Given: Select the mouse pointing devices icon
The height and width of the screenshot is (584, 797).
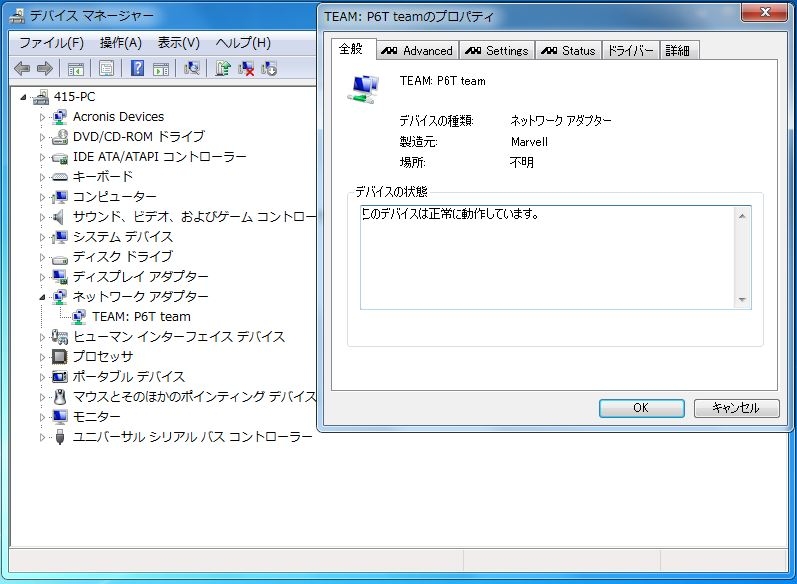Looking at the screenshot, I should [60, 397].
